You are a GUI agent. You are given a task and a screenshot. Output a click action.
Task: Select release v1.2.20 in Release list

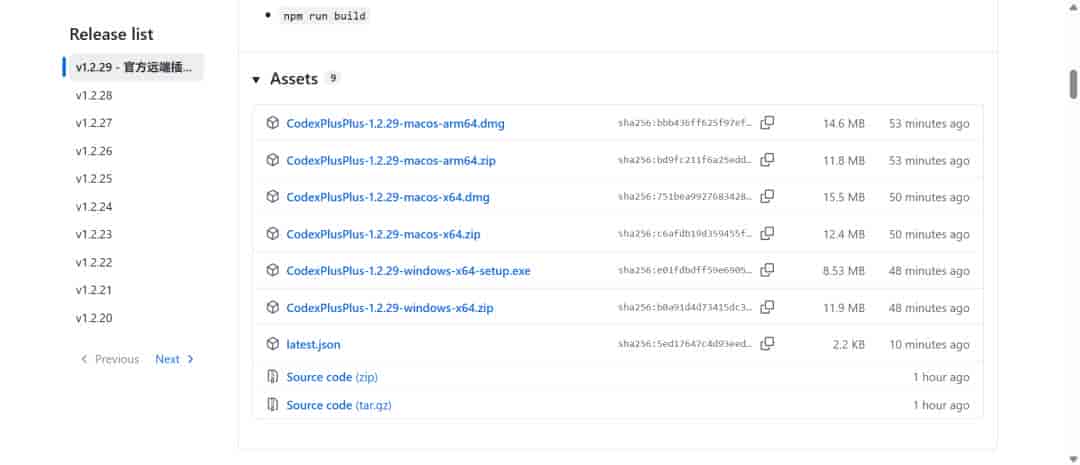pos(94,318)
